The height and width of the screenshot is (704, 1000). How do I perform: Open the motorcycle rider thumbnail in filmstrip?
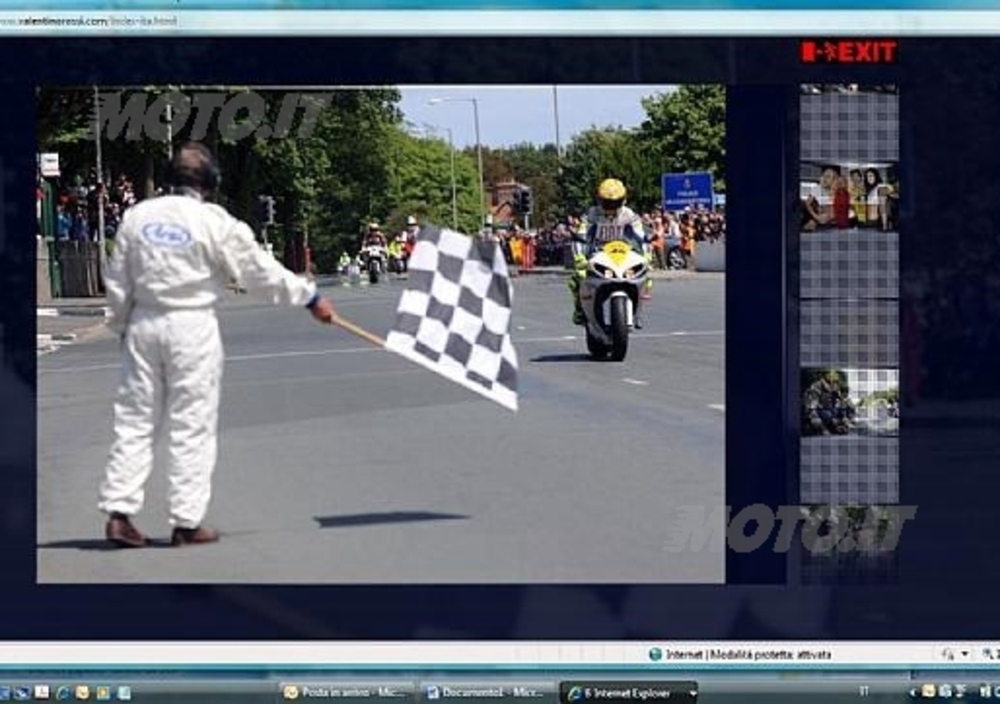[x=848, y=402]
